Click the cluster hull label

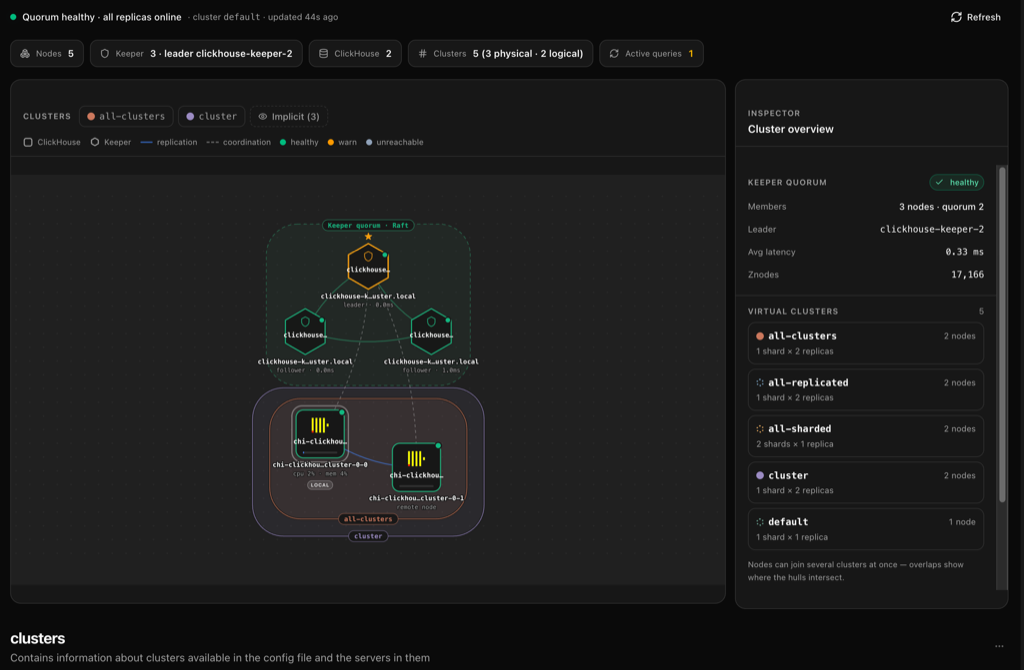[x=368, y=536]
